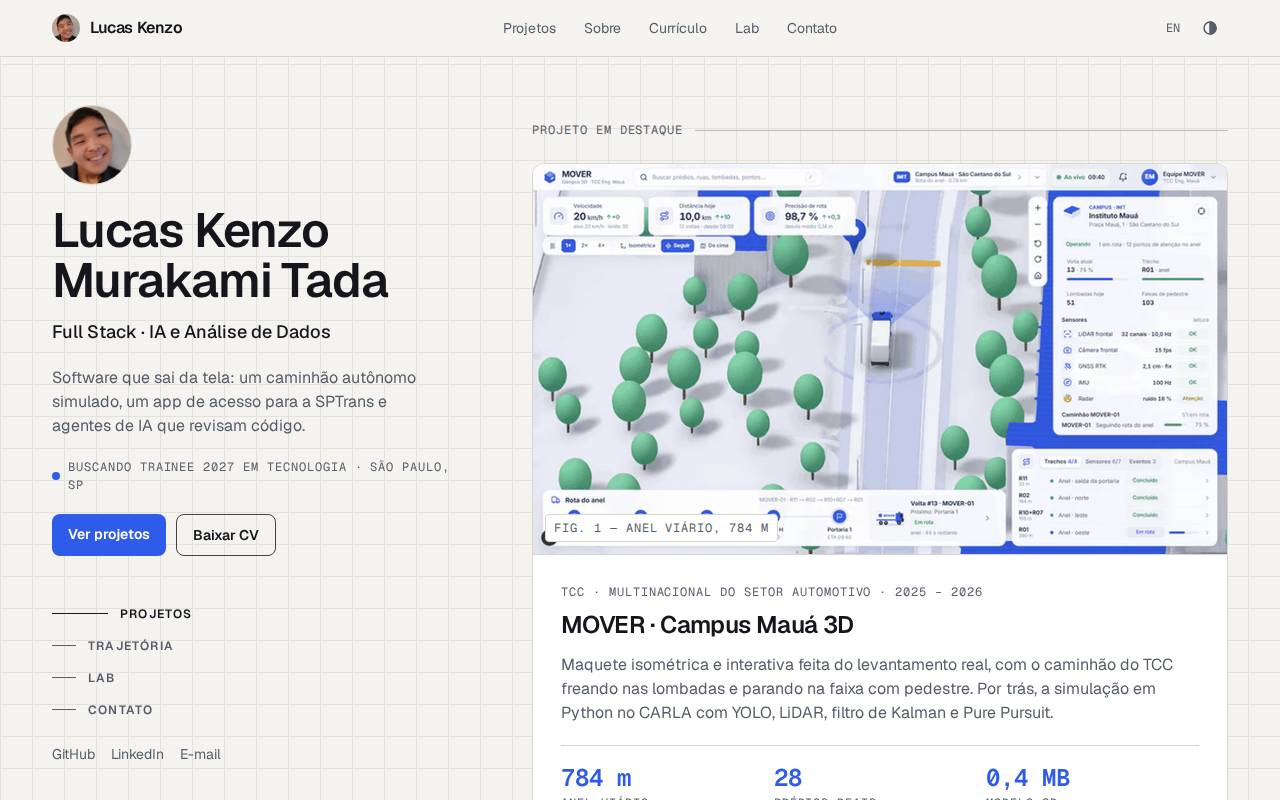Click the target icon in Precisão de rota card

[x=770, y=215]
